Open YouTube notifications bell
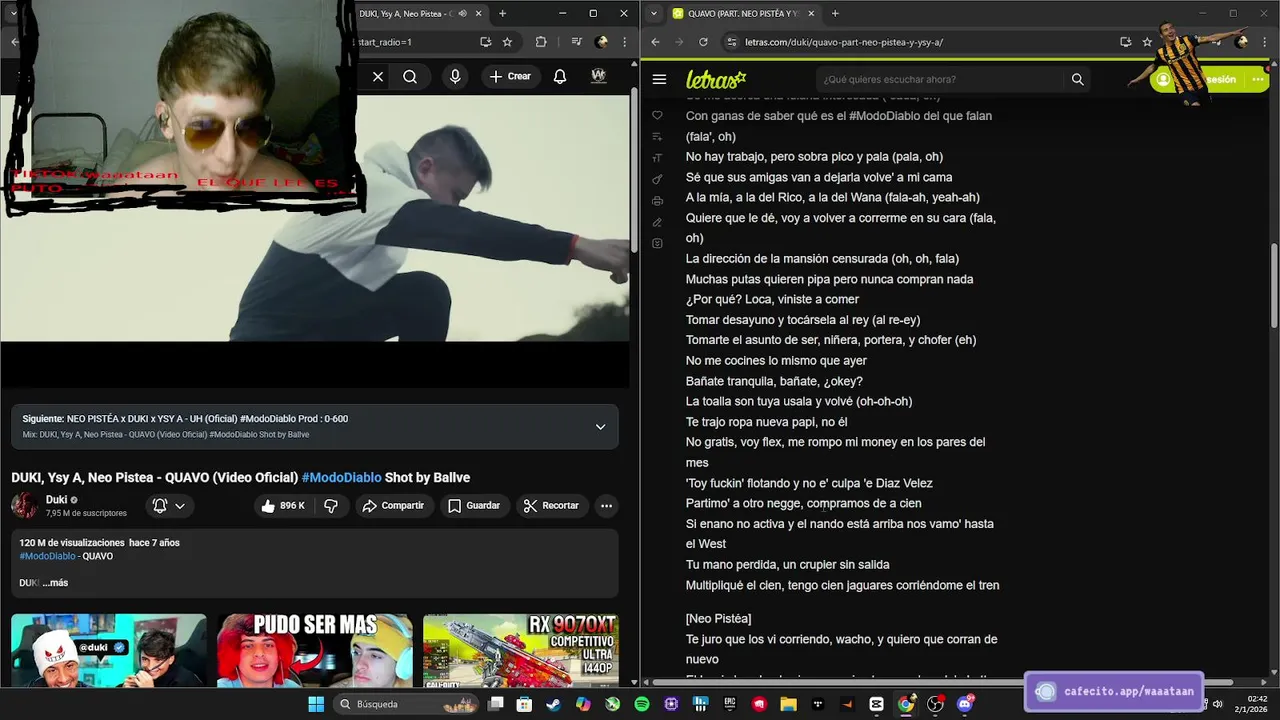The height and width of the screenshot is (720, 1280). point(560,76)
